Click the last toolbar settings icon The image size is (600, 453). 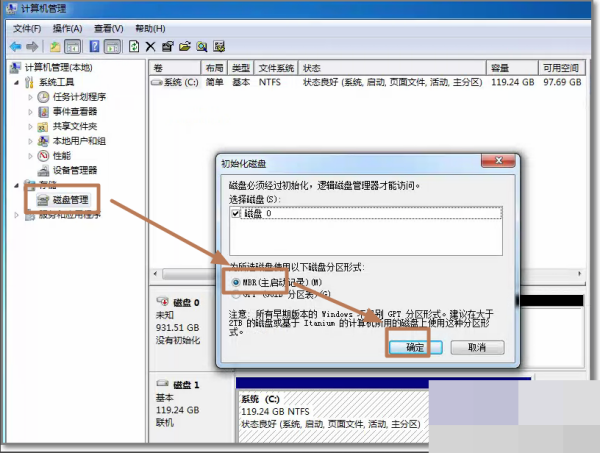[219, 47]
